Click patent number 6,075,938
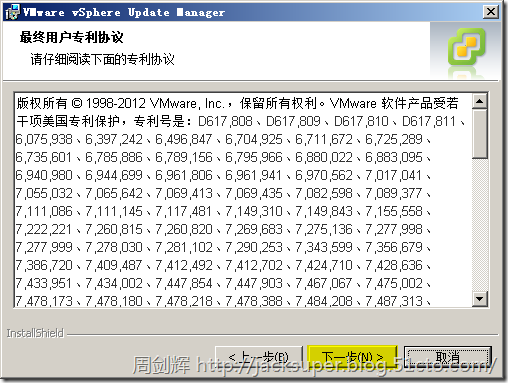Viewport: 508px width, 383px height. (44, 139)
